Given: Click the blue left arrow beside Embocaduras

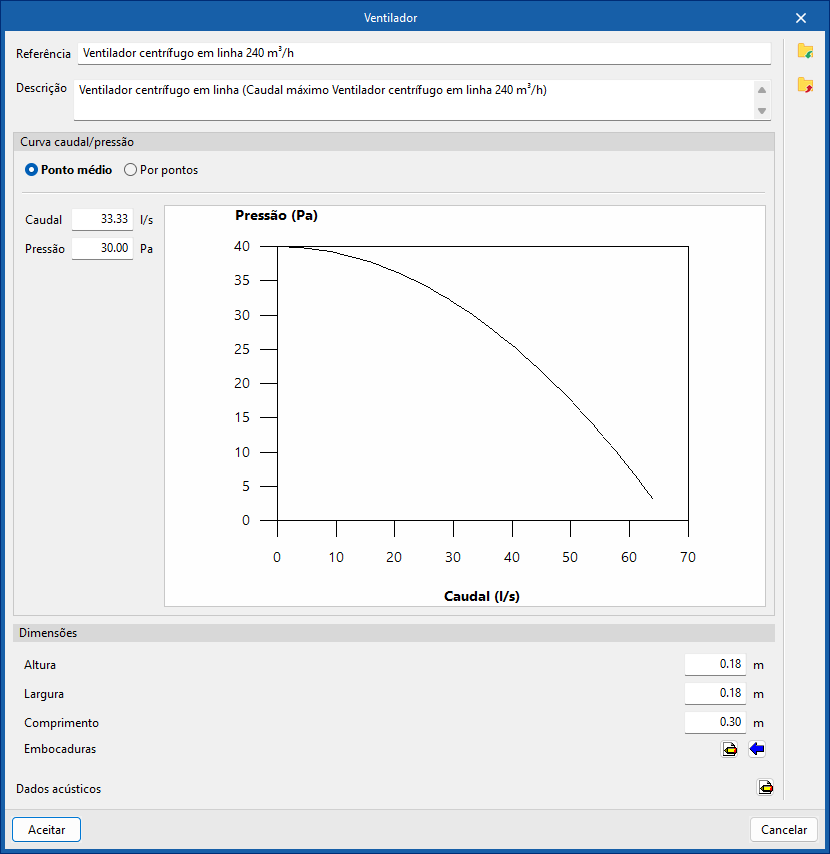Looking at the screenshot, I should coord(756,749).
